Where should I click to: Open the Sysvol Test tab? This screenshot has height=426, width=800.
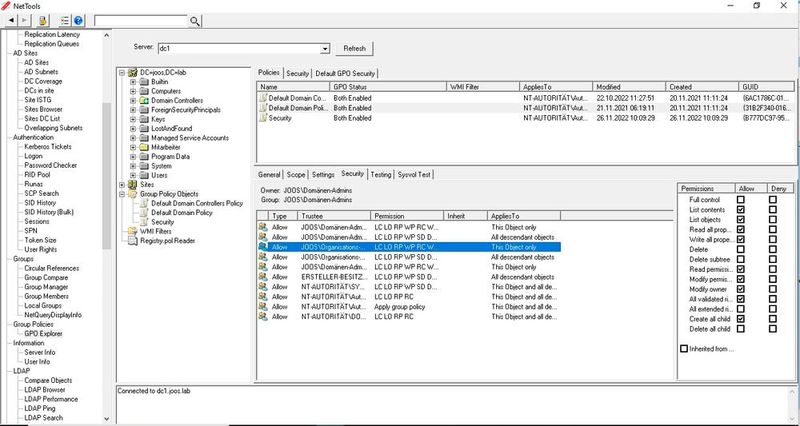point(414,174)
